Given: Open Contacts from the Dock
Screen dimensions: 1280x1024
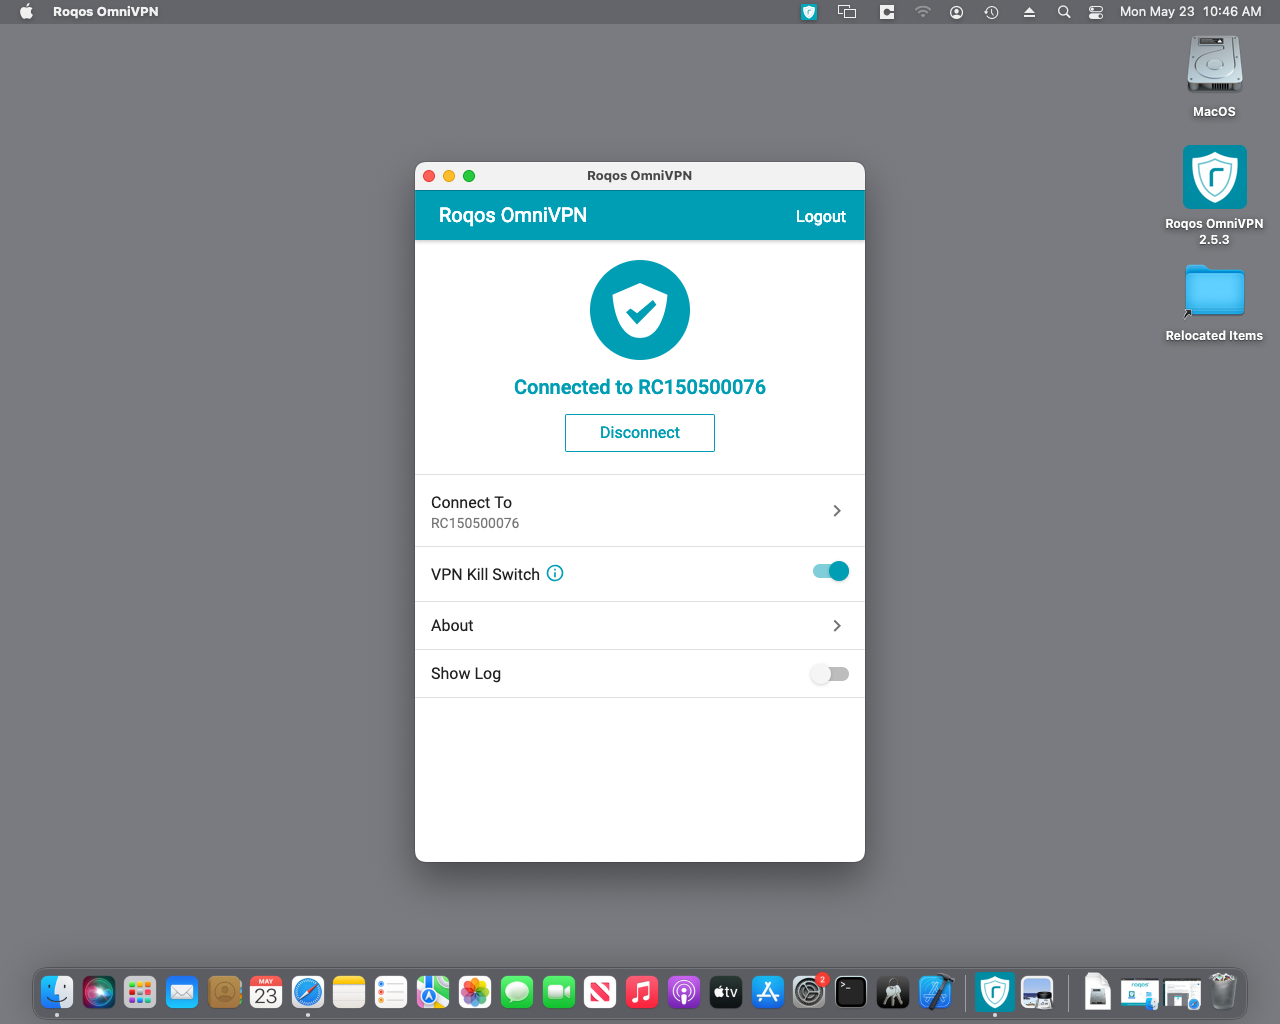Looking at the screenshot, I should click(x=224, y=992).
